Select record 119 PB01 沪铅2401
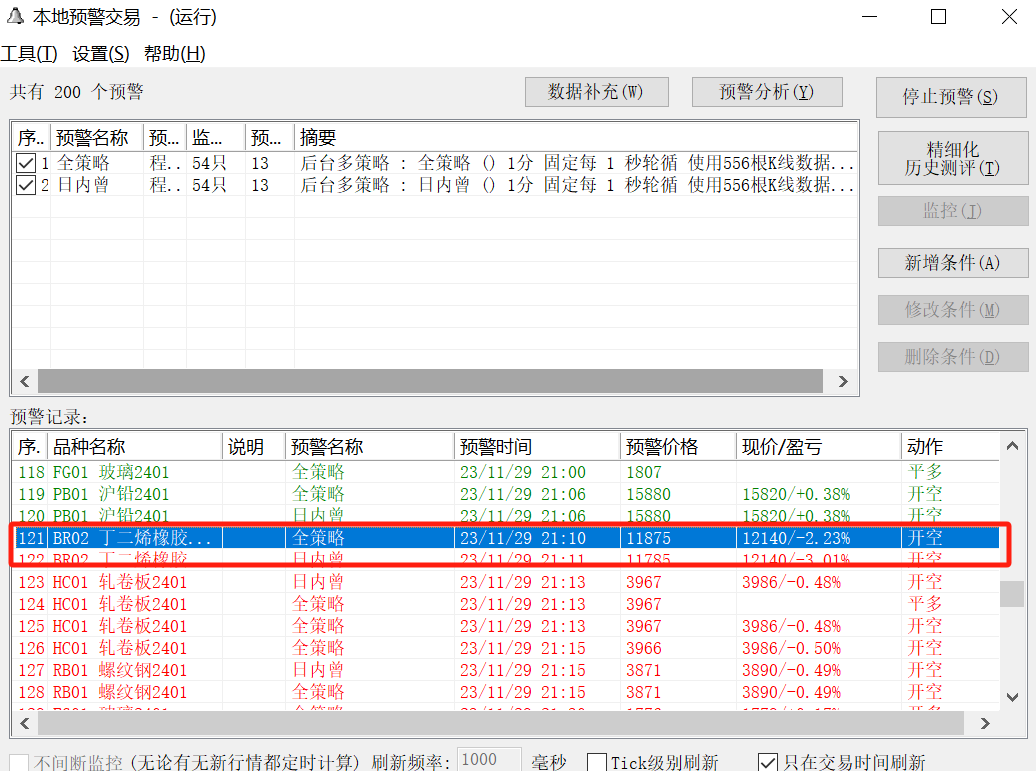 click(505, 494)
